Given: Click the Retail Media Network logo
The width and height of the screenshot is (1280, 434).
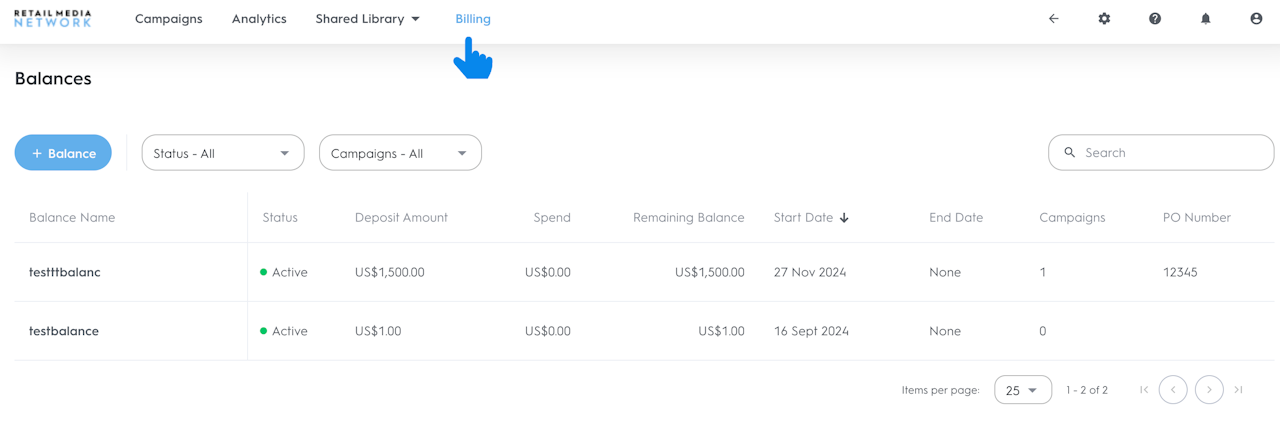Looking at the screenshot, I should coord(52,19).
